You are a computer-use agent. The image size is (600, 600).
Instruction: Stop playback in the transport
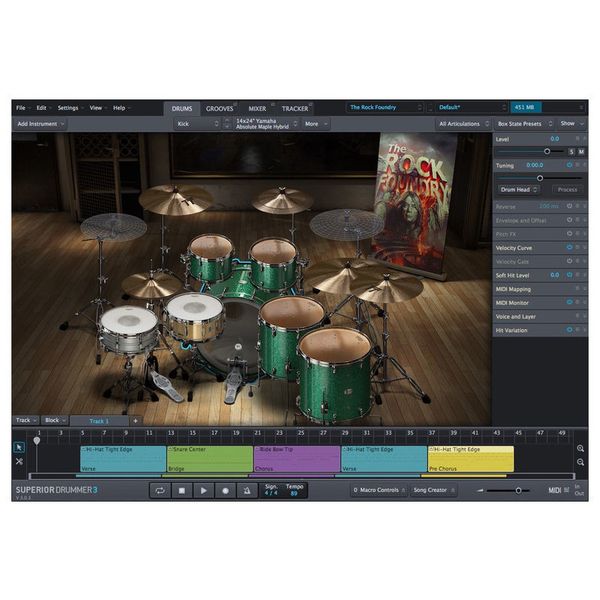(x=182, y=490)
